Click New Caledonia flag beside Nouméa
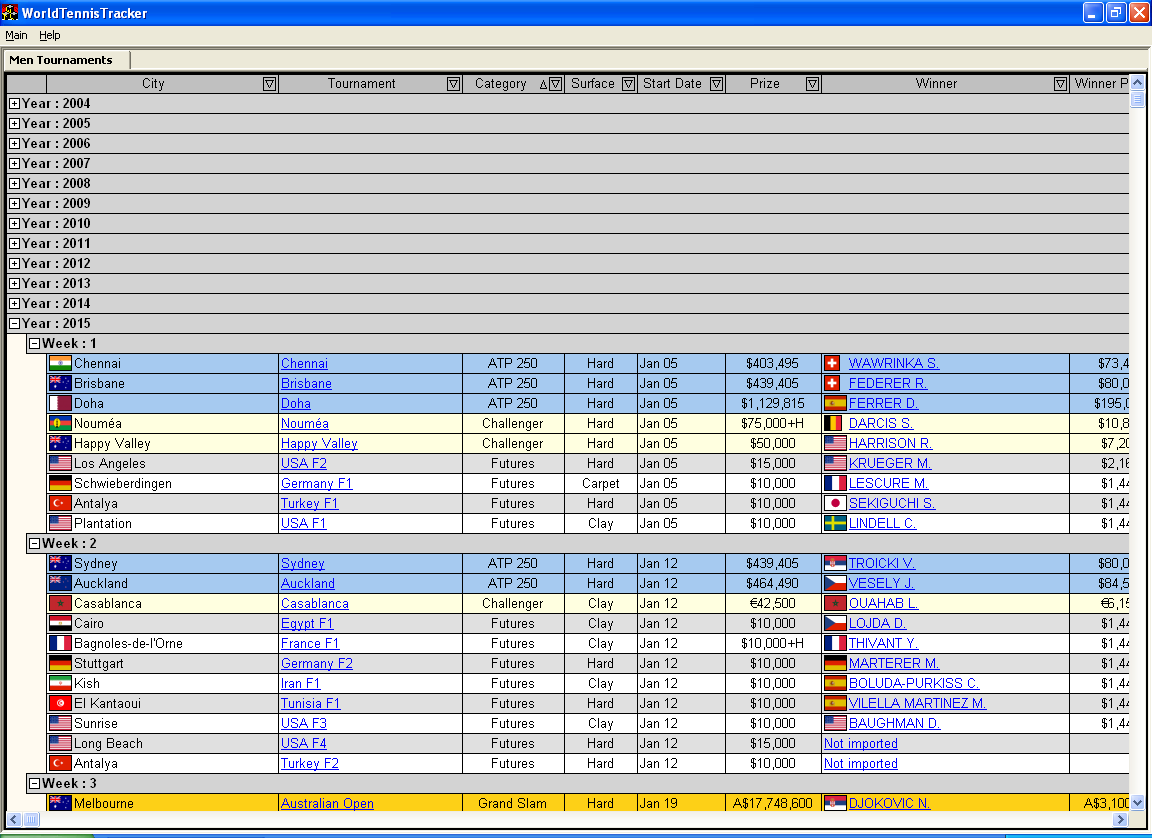 [x=60, y=423]
